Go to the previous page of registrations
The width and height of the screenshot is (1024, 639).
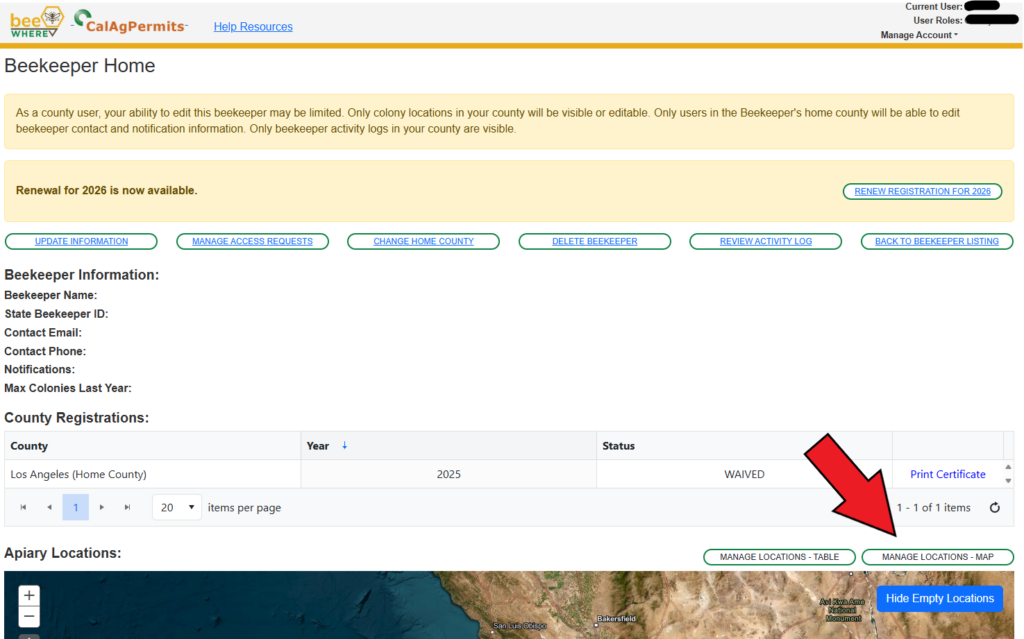click(49, 507)
